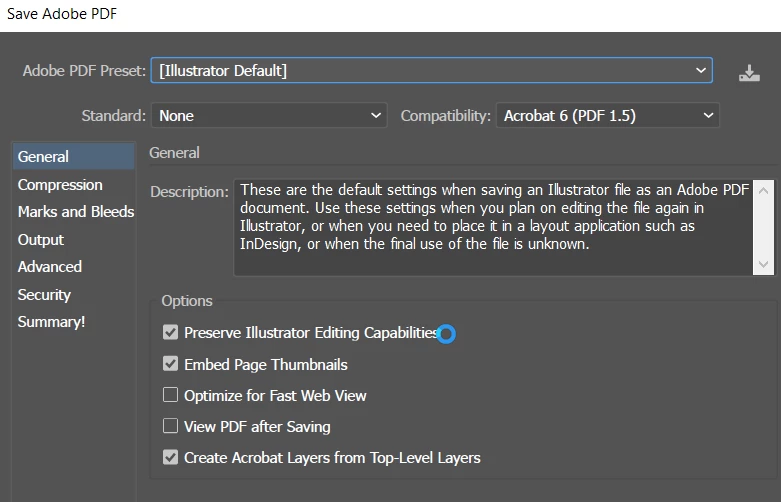Screen dimensions: 781x502
Task: Select the General category
Action: coord(74,156)
